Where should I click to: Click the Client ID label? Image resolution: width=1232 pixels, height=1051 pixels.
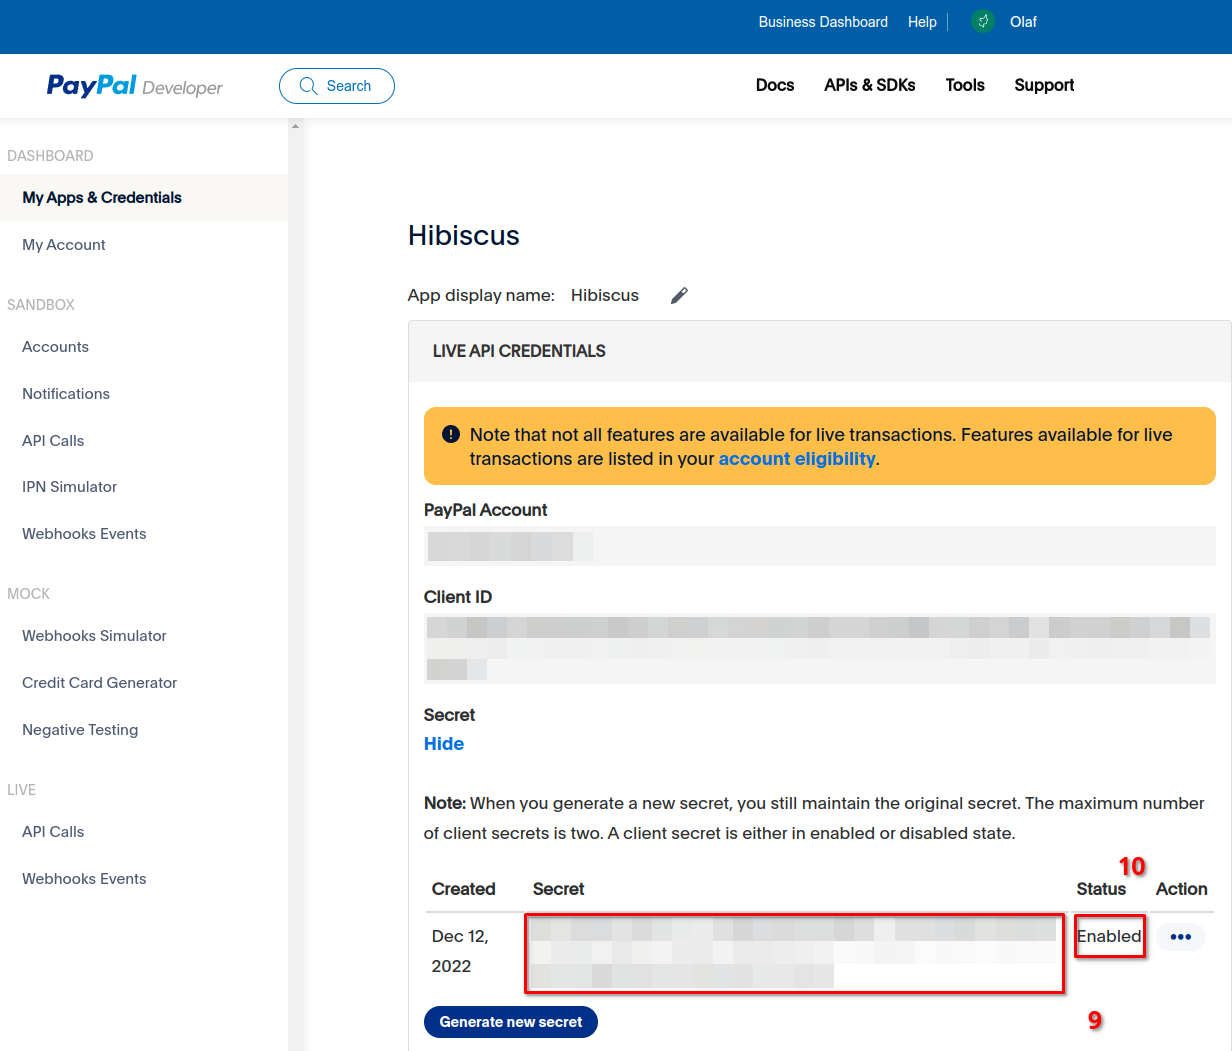tap(458, 597)
